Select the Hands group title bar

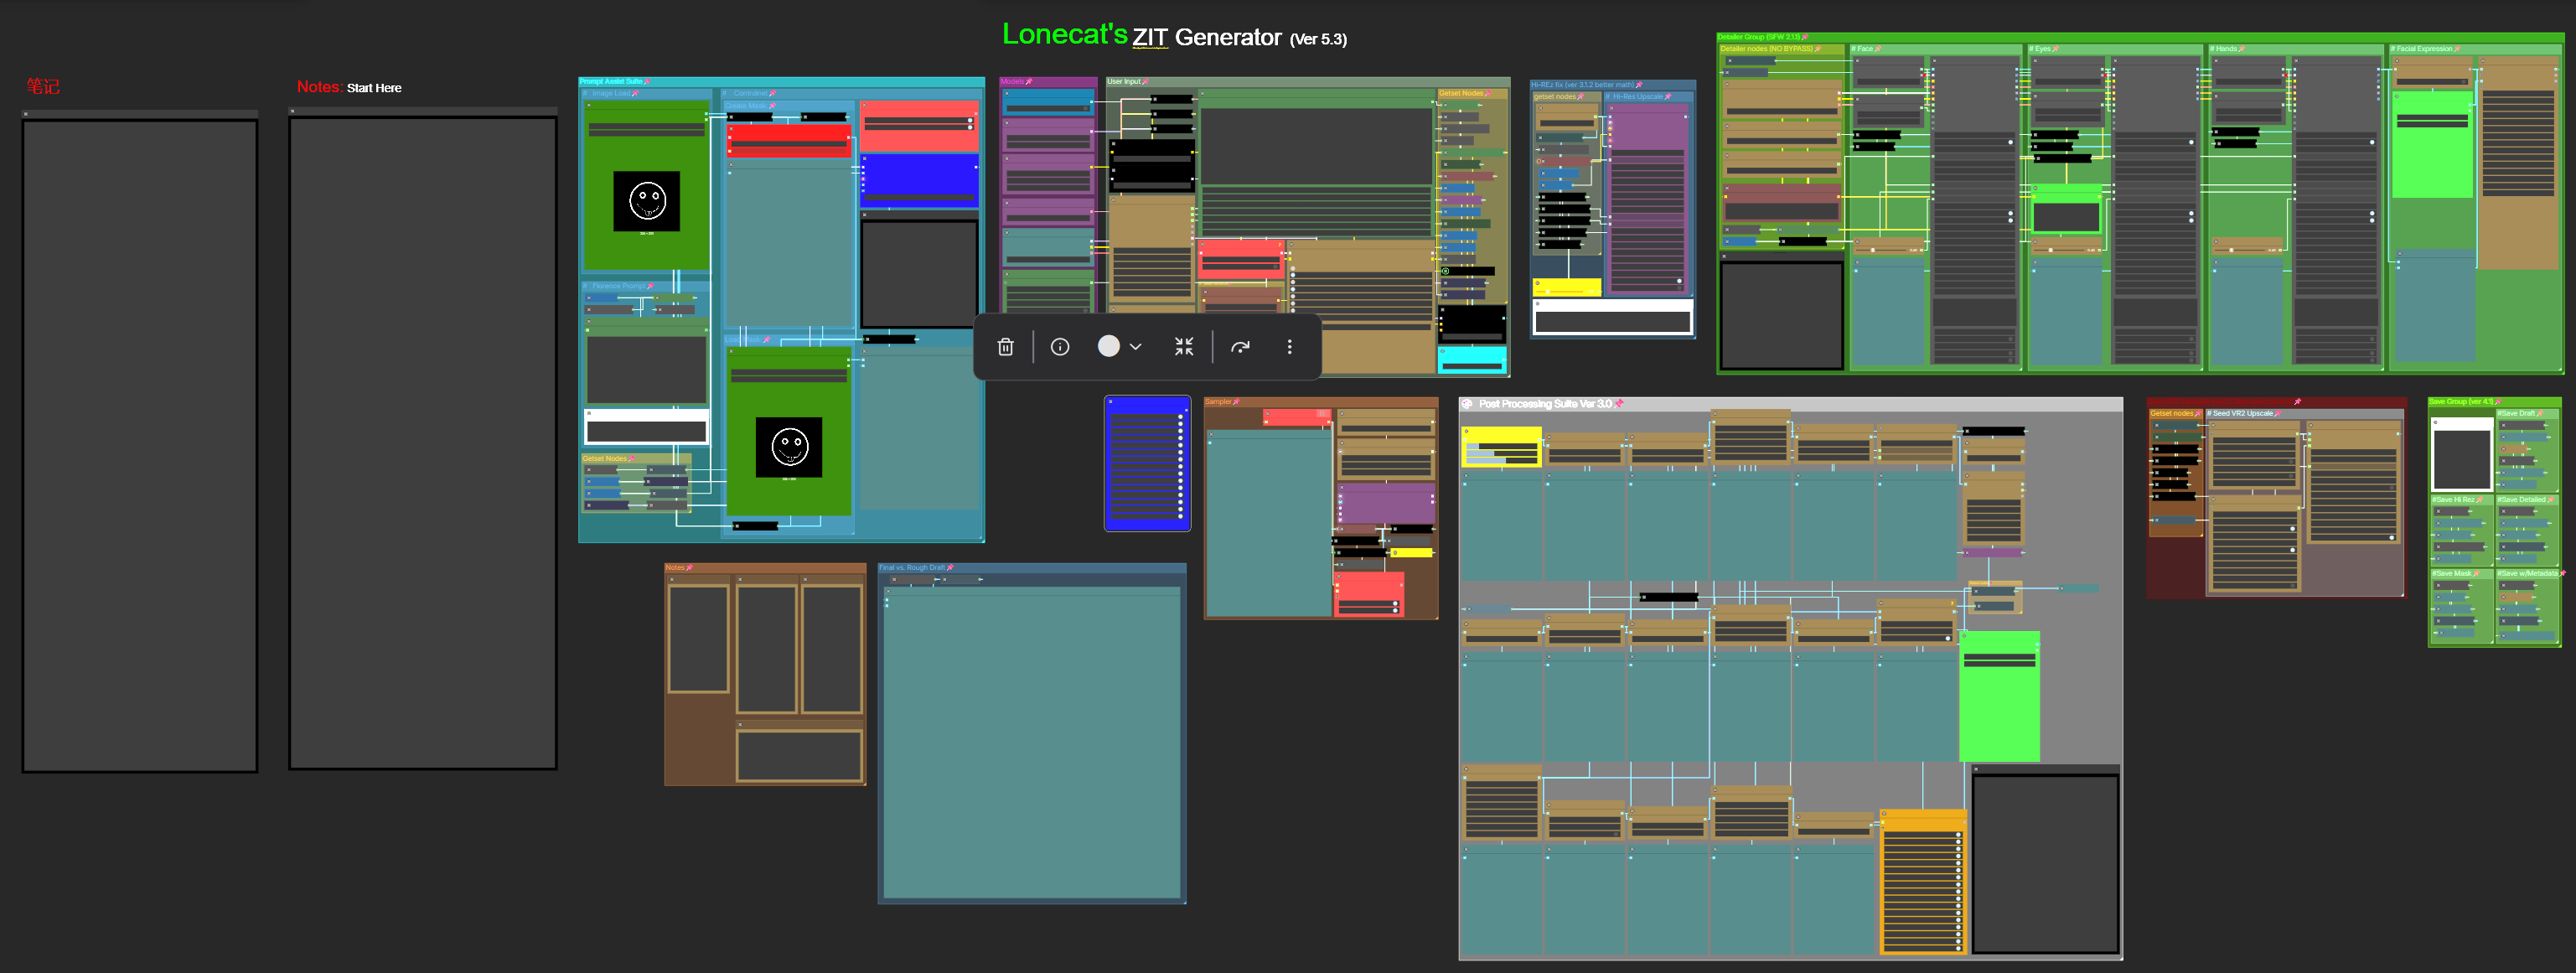pos(2225,49)
